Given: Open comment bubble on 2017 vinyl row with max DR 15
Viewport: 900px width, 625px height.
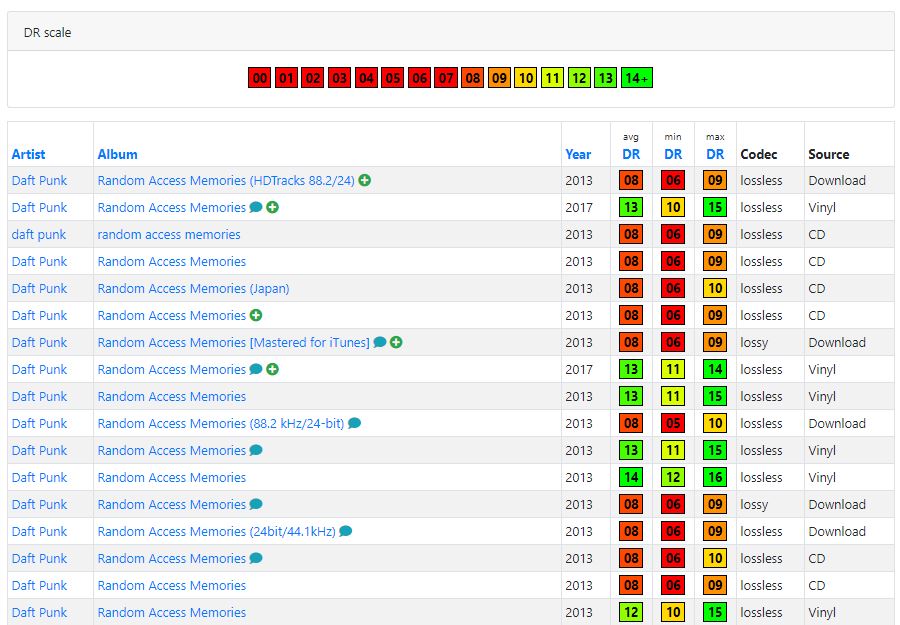Looking at the screenshot, I should tap(256, 207).
